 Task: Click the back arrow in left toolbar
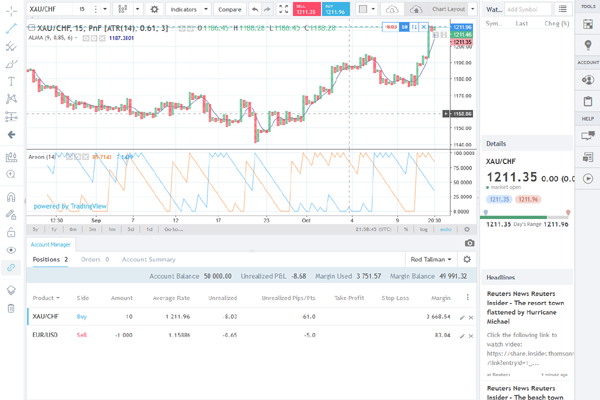click(x=11, y=134)
